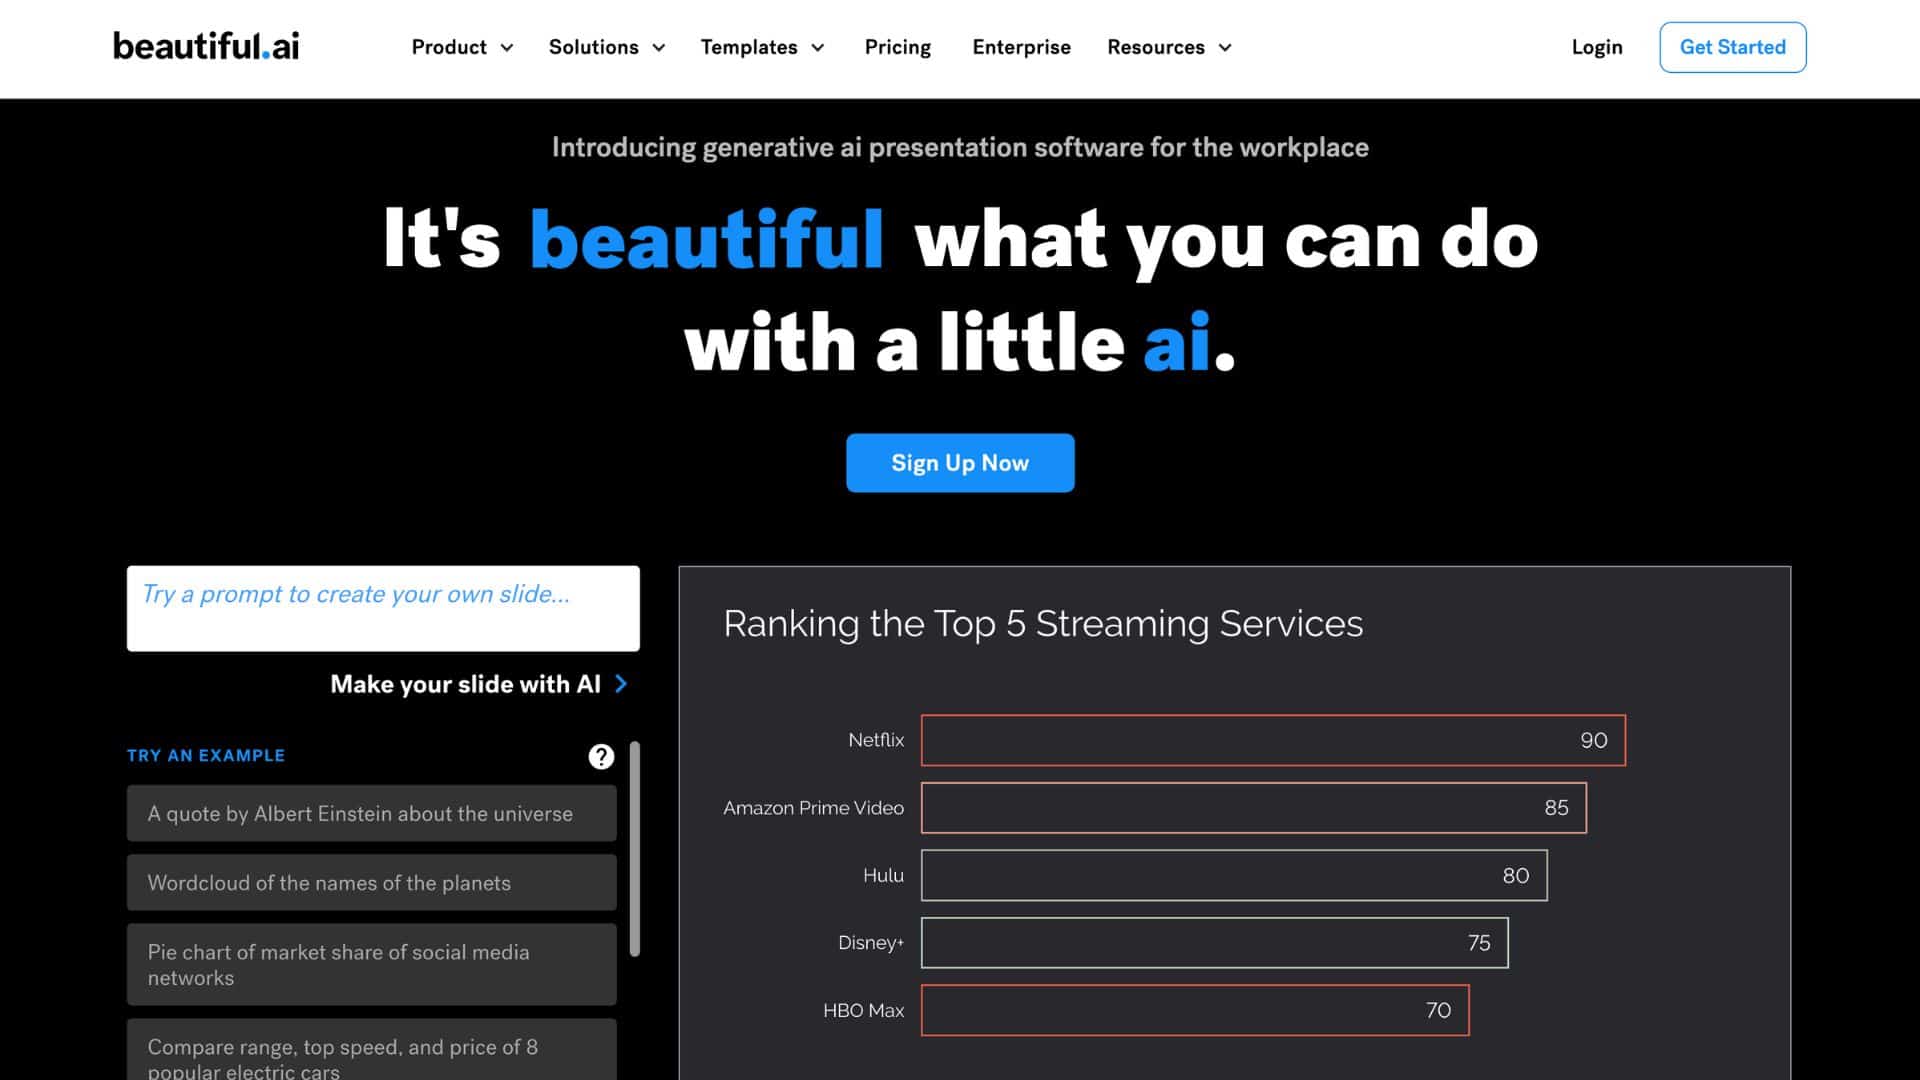Image resolution: width=1920 pixels, height=1080 pixels.
Task: Click the Netflix chart label
Action: [876, 740]
